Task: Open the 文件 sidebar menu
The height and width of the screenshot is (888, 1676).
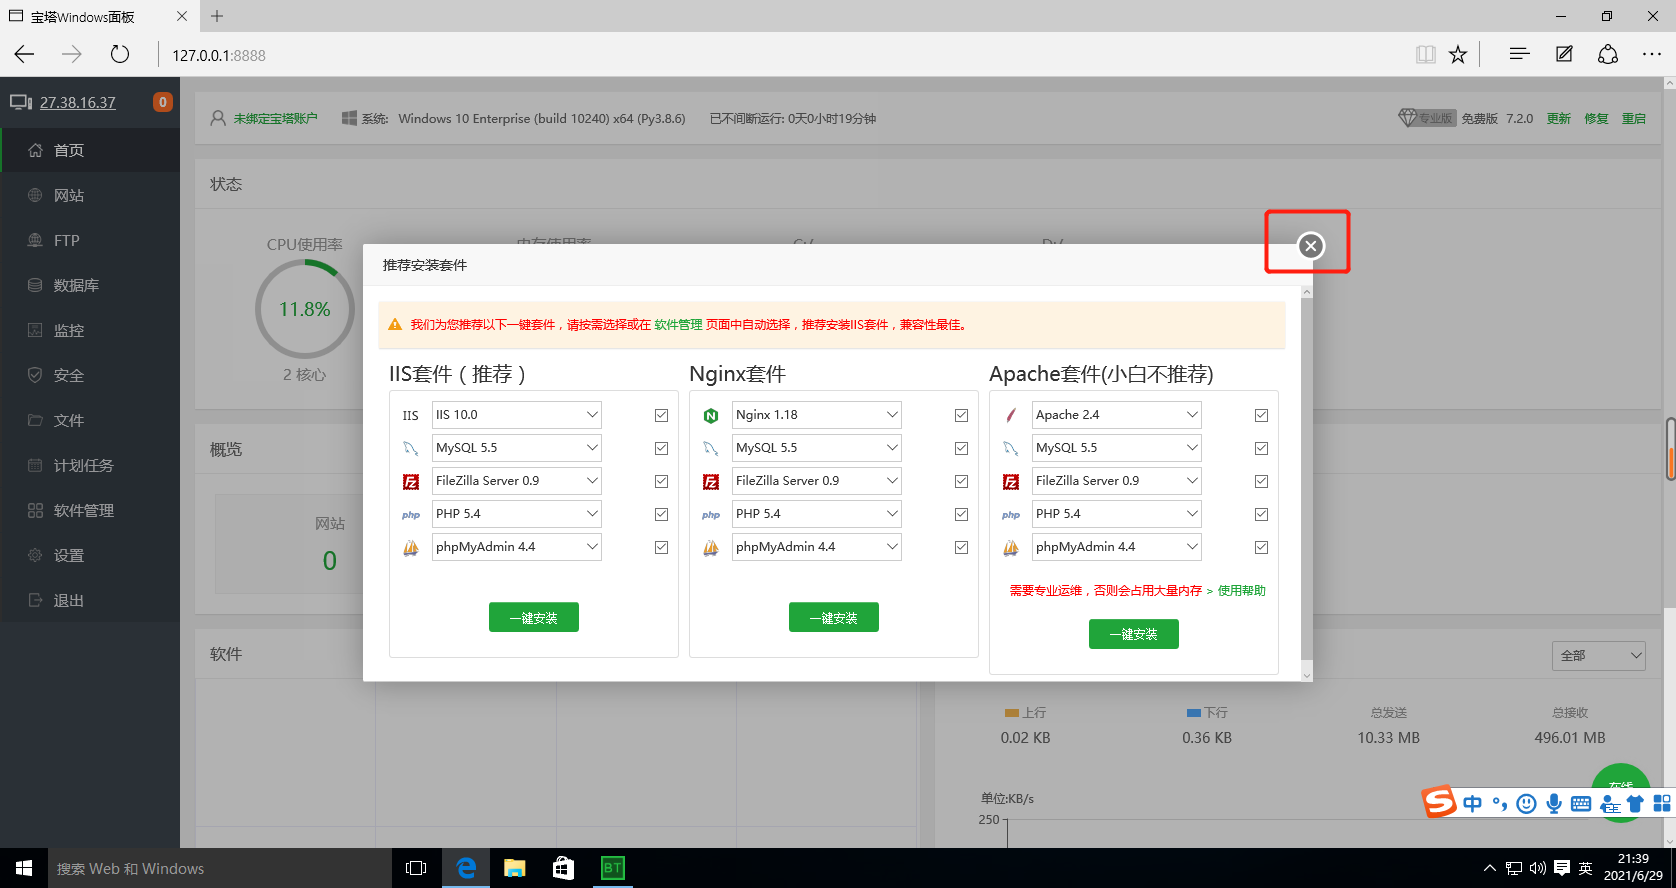Action: click(x=90, y=420)
